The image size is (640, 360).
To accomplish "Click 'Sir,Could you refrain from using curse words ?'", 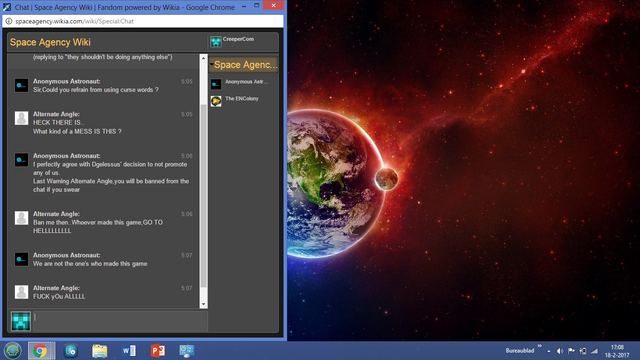I will point(96,90).
